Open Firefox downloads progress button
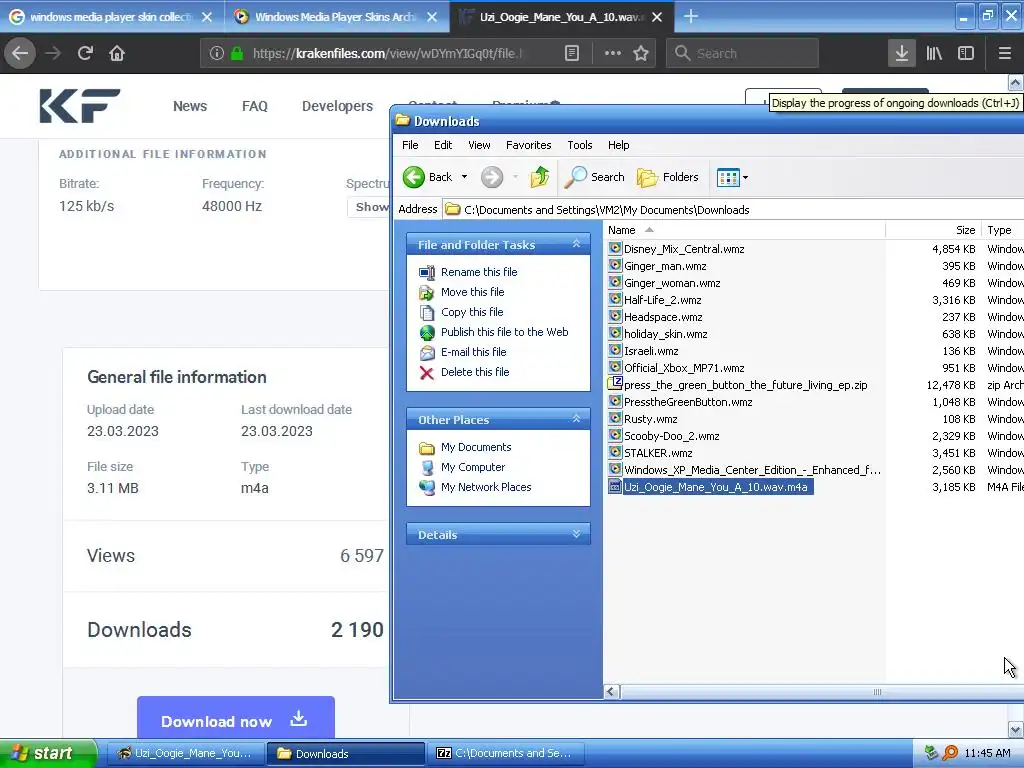 click(x=901, y=53)
